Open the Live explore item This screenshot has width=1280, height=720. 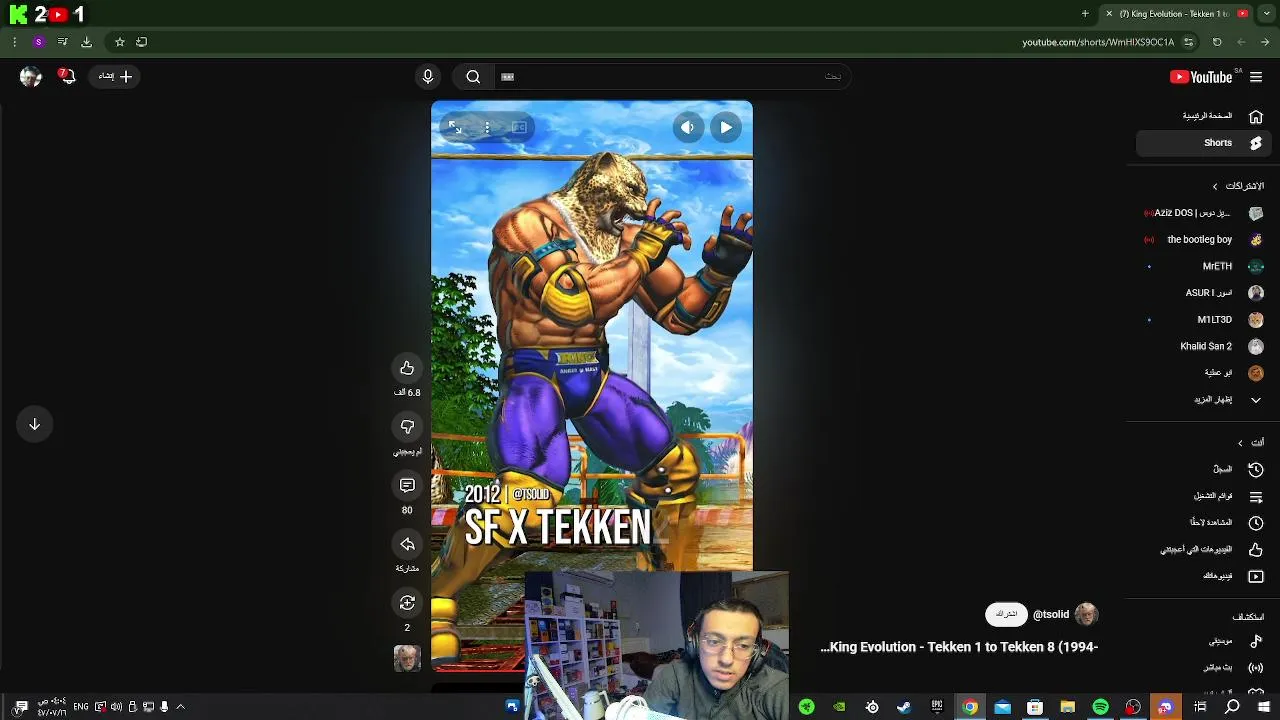[1204, 668]
